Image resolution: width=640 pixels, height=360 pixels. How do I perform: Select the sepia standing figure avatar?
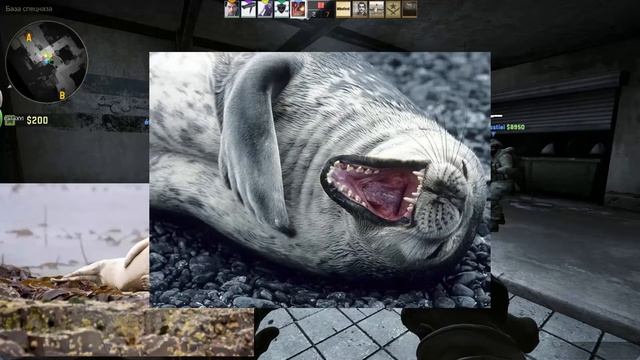point(376,9)
